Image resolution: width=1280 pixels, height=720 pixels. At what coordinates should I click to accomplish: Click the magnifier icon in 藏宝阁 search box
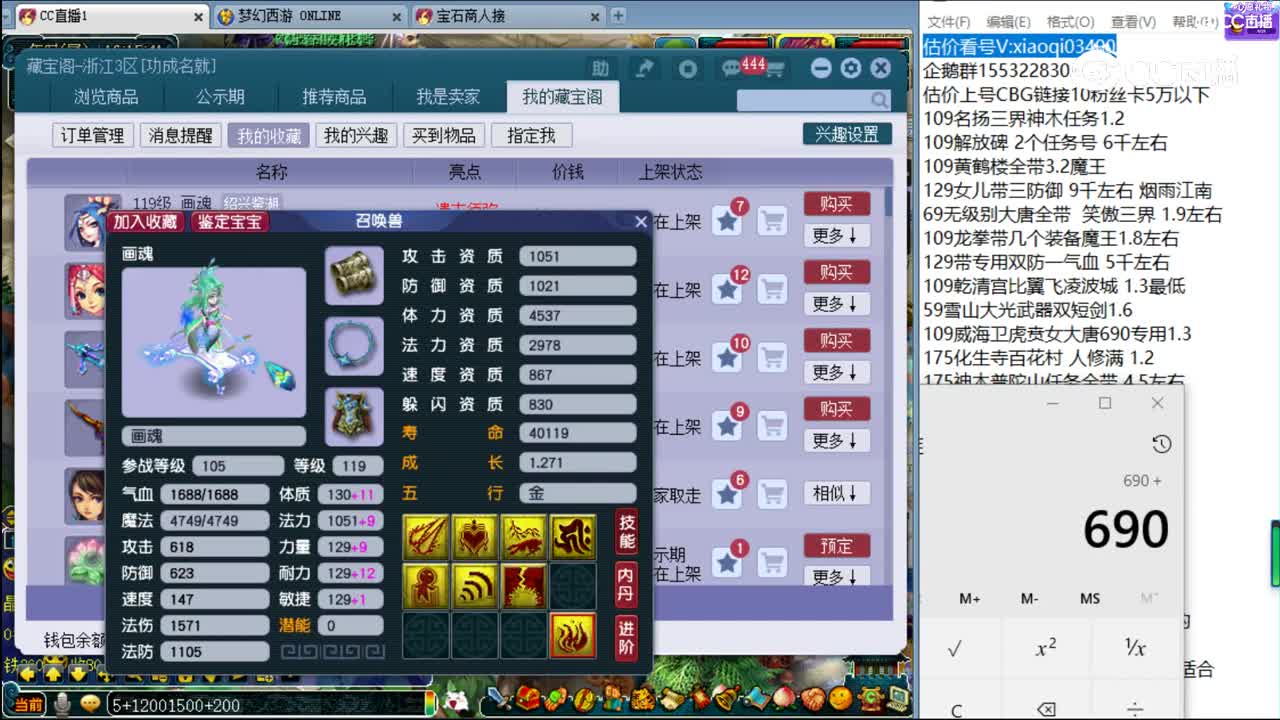tap(879, 100)
